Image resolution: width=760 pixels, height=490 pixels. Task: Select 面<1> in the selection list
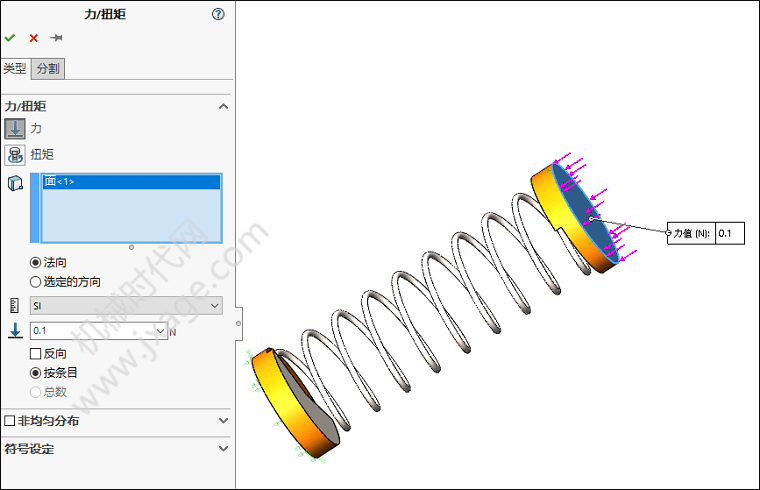click(x=131, y=182)
